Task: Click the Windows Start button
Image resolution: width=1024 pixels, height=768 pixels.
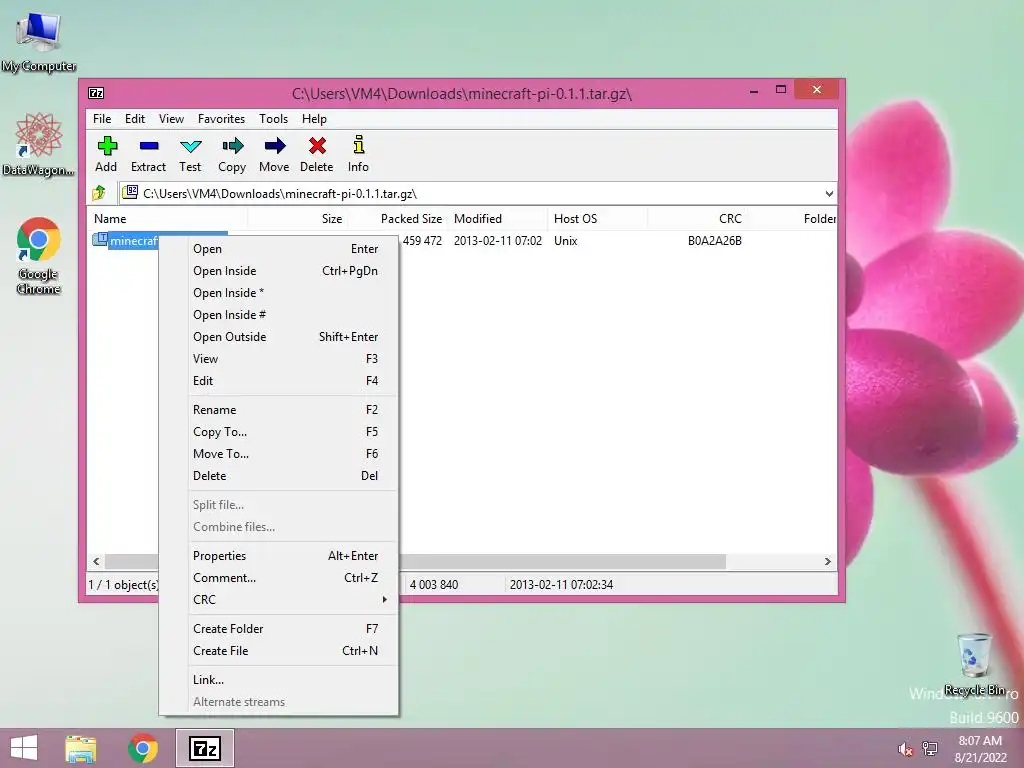Action: (x=24, y=748)
